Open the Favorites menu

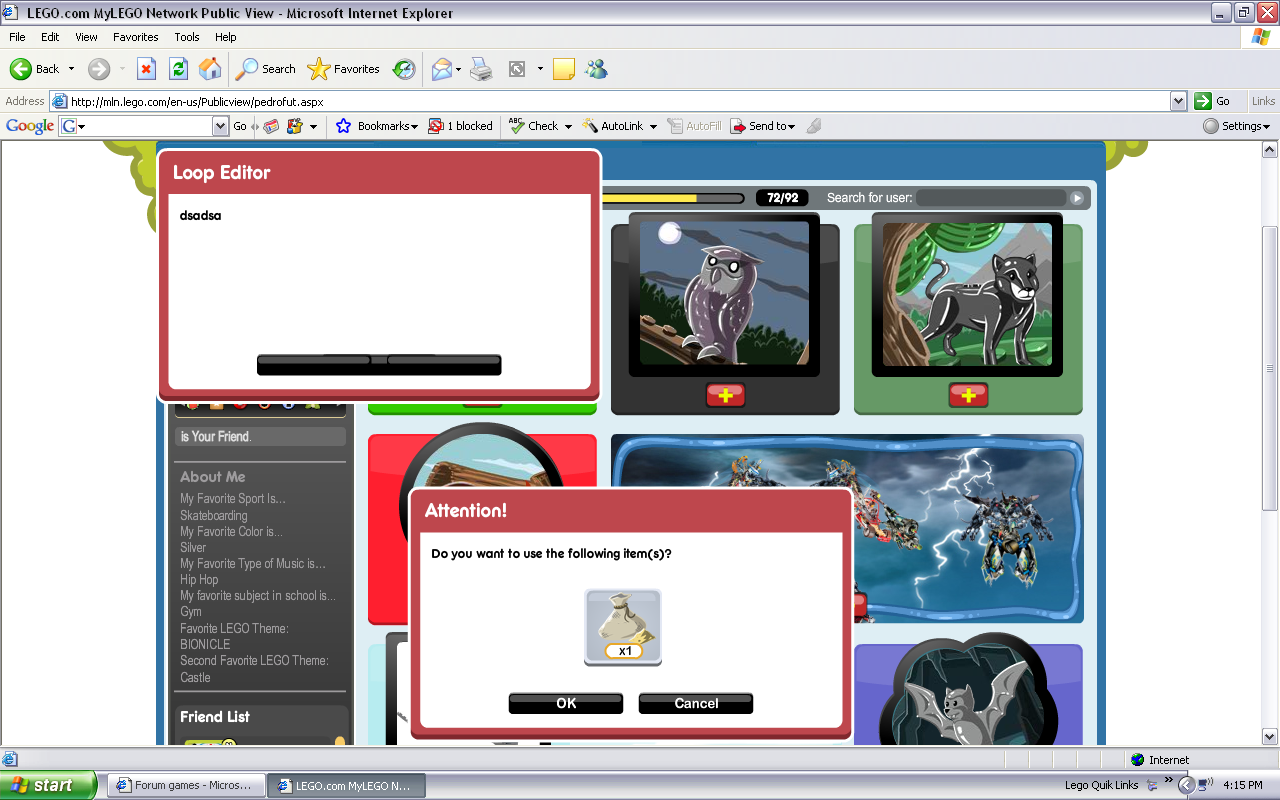tap(136, 37)
